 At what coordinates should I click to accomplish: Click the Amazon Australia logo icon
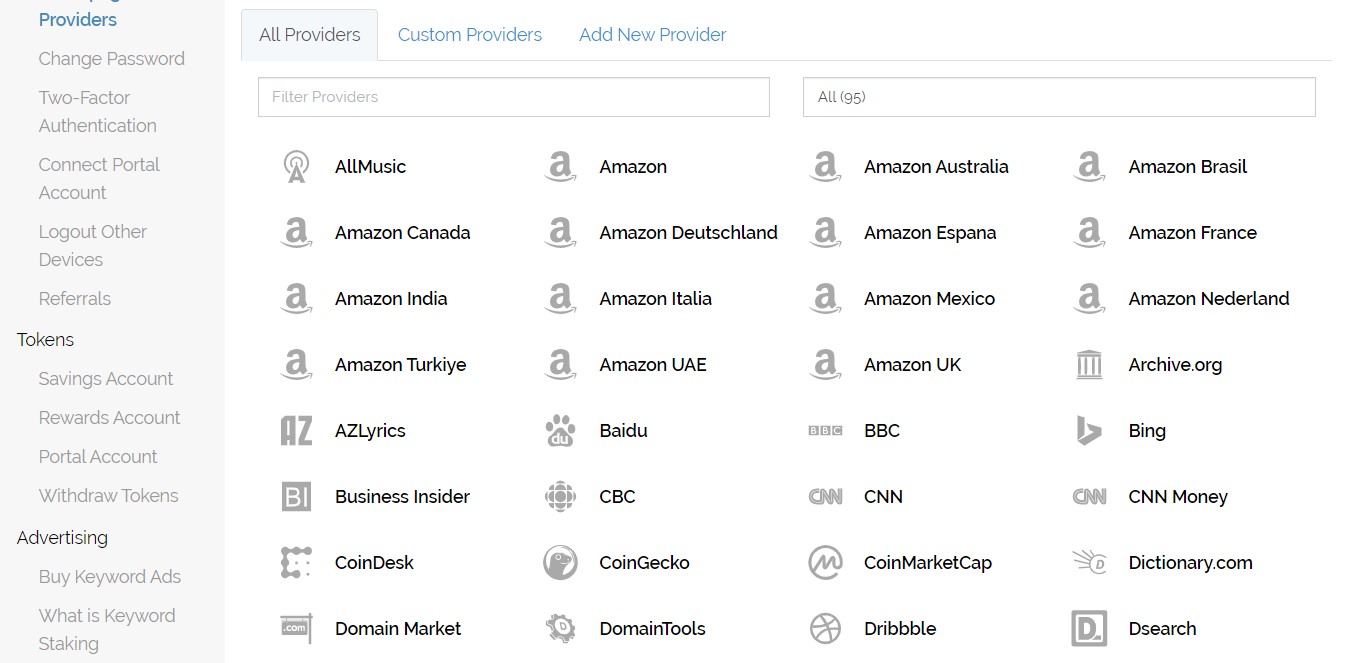pos(825,167)
